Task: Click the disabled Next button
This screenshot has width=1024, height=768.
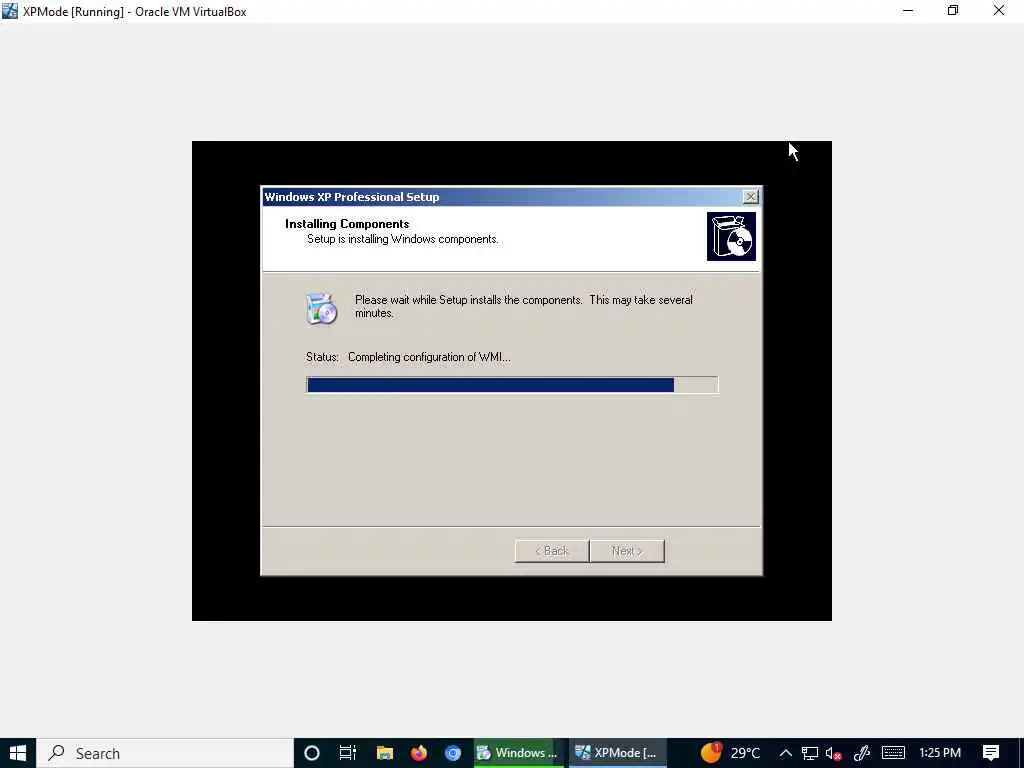Action: click(627, 551)
